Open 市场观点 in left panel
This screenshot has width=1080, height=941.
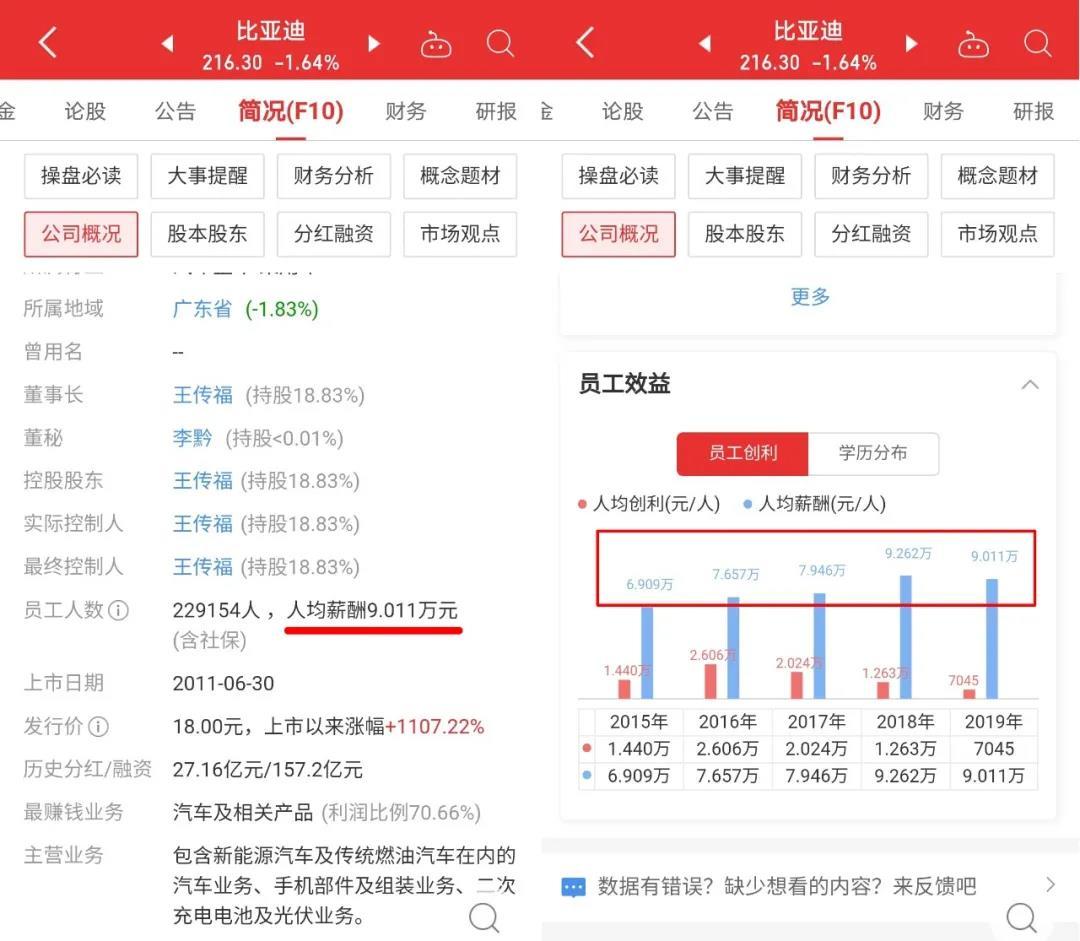460,234
